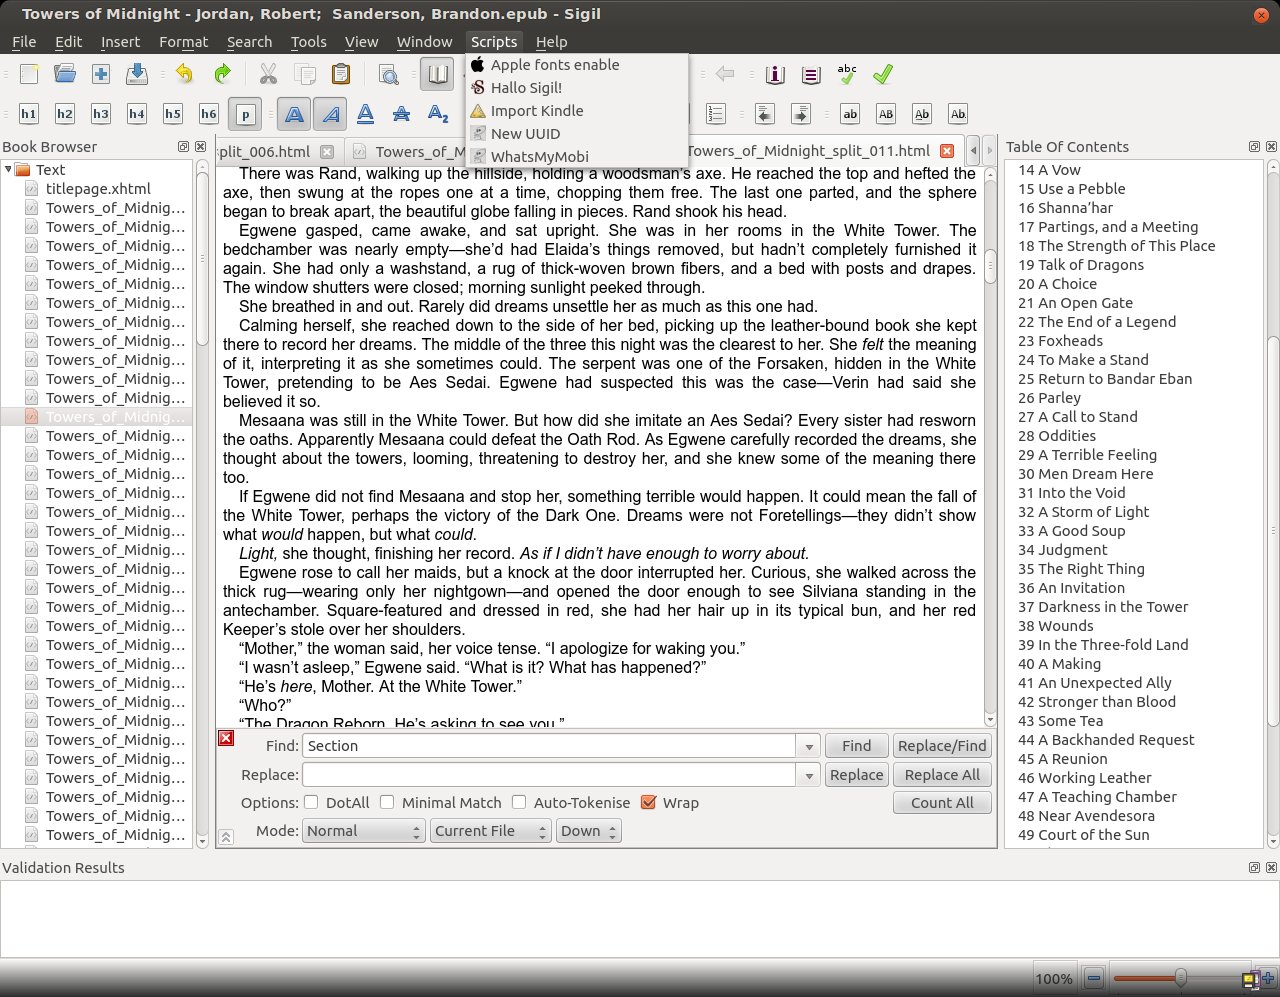Adjust the zoom slider handle
The image size is (1280, 997).
pyautogui.click(x=1181, y=978)
